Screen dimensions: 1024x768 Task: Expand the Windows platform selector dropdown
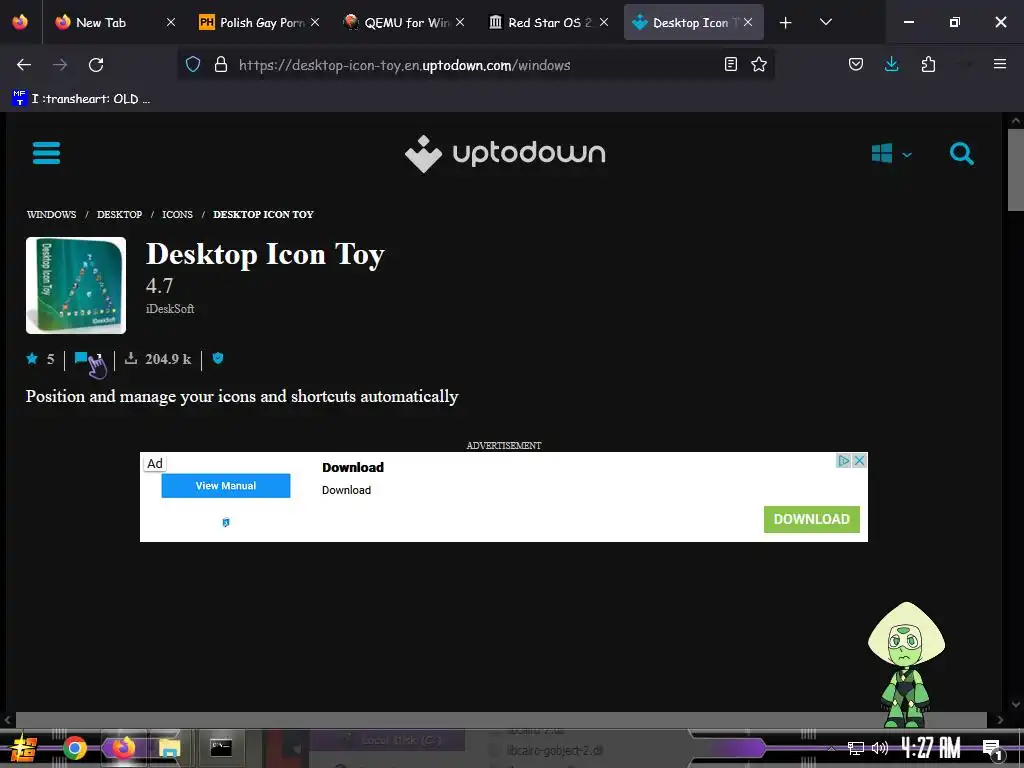[891, 154]
